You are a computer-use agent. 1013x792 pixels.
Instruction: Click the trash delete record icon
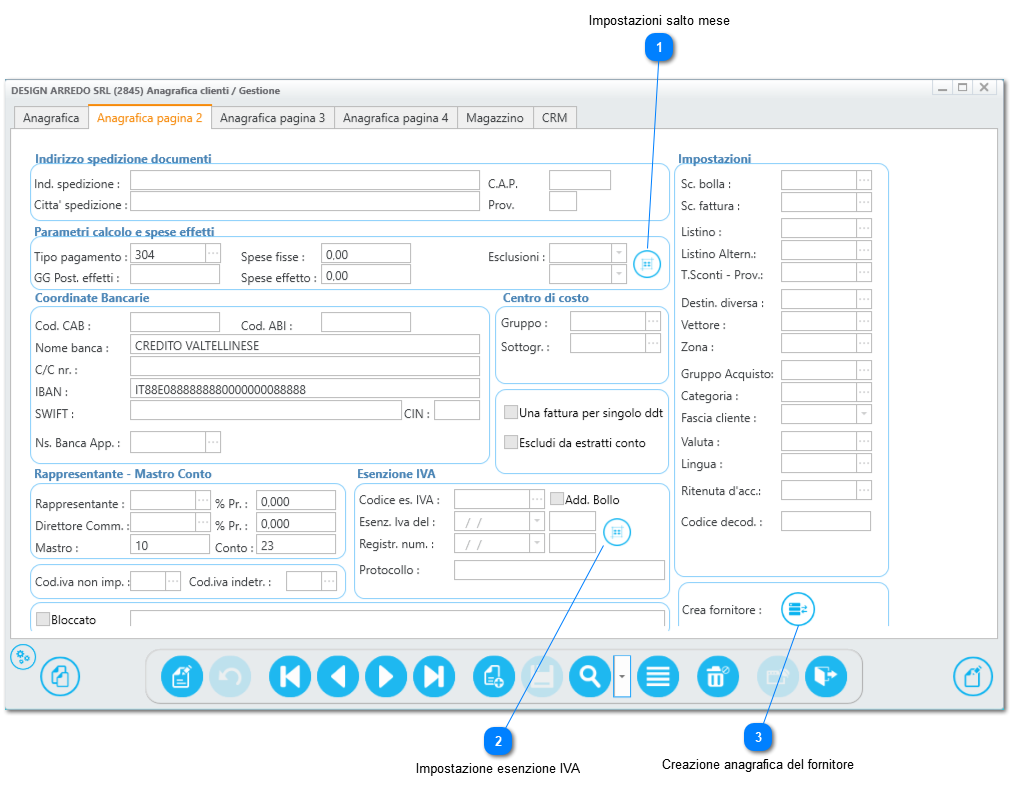click(718, 676)
